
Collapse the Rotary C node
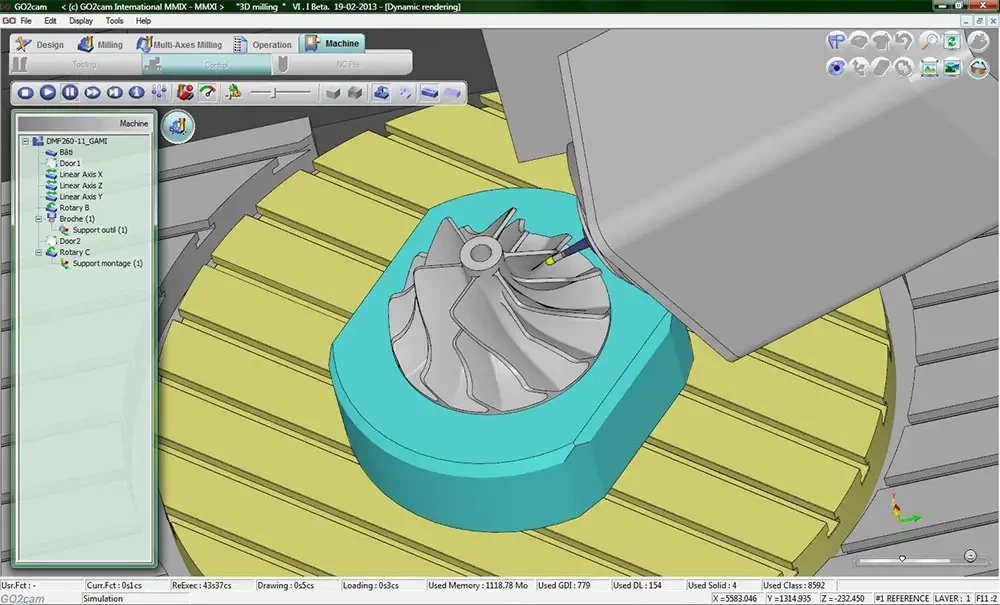pyautogui.click(x=37, y=252)
